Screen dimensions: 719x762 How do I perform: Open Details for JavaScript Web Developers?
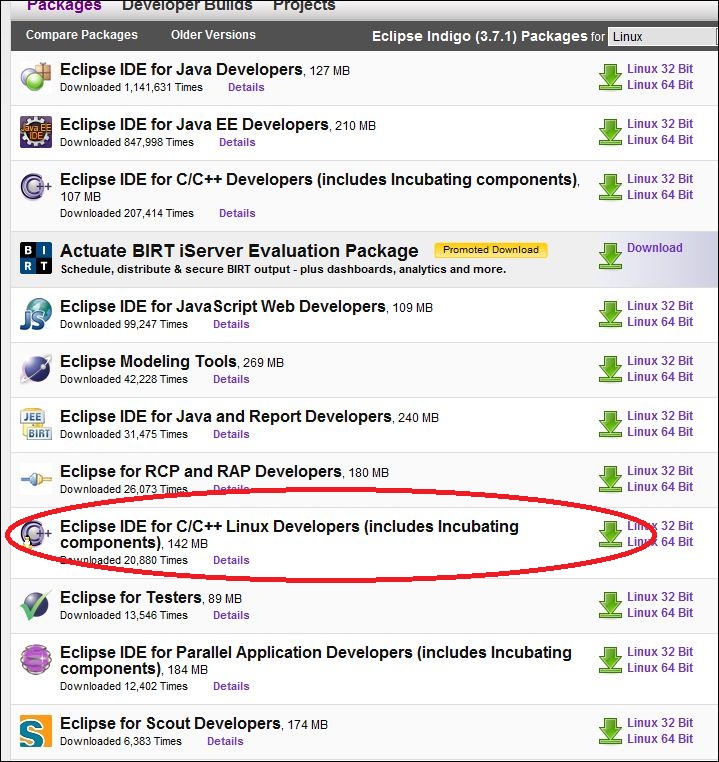point(231,324)
